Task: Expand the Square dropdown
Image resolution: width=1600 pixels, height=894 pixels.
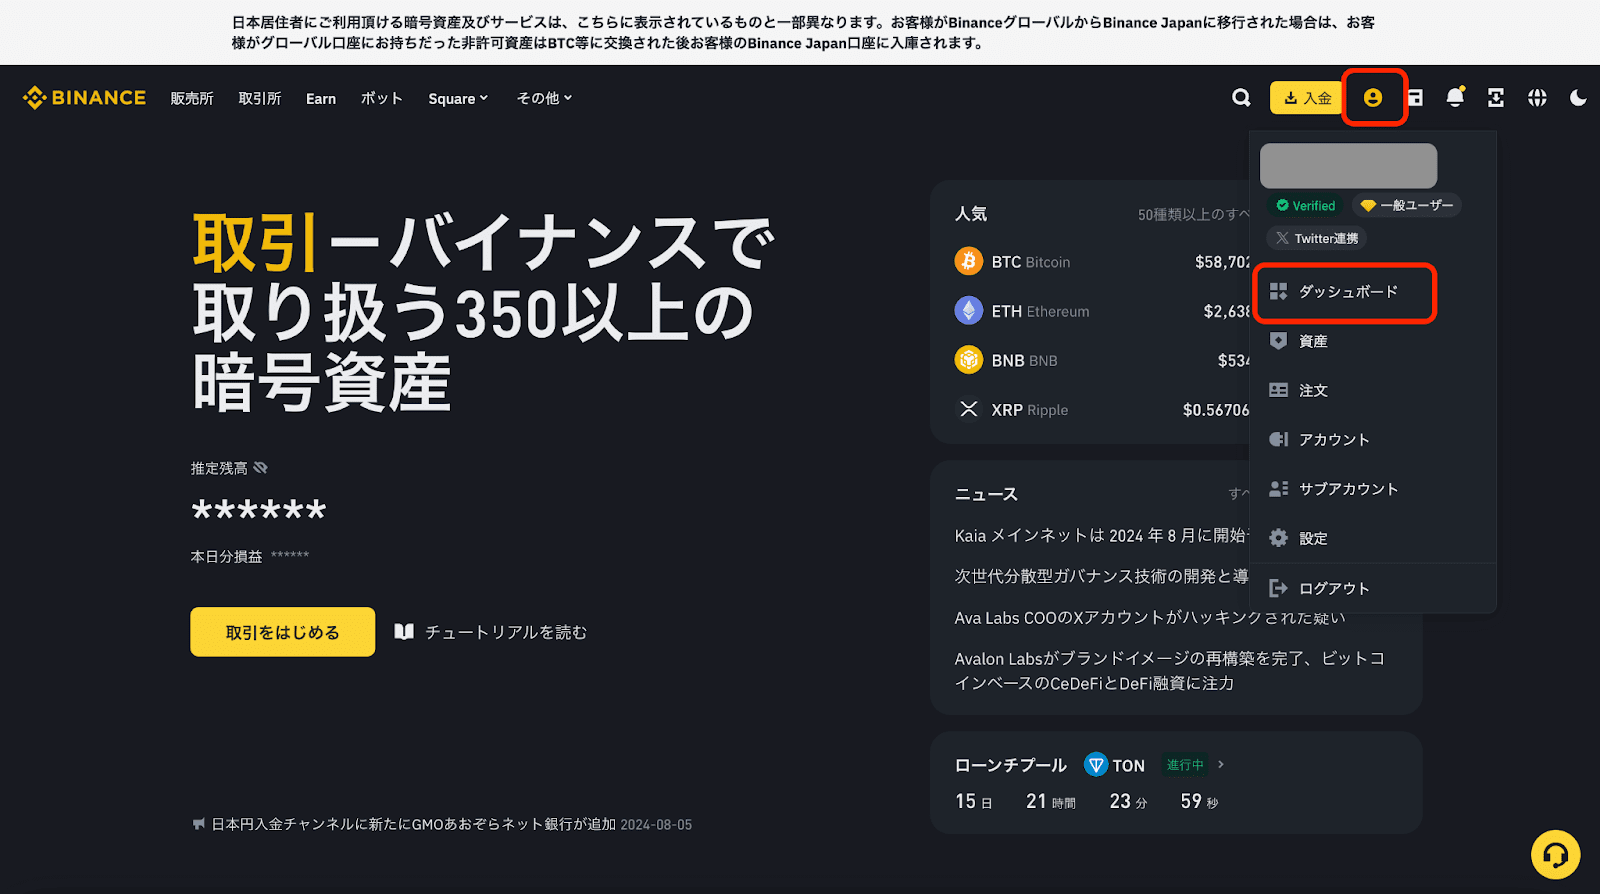Action: pos(458,98)
